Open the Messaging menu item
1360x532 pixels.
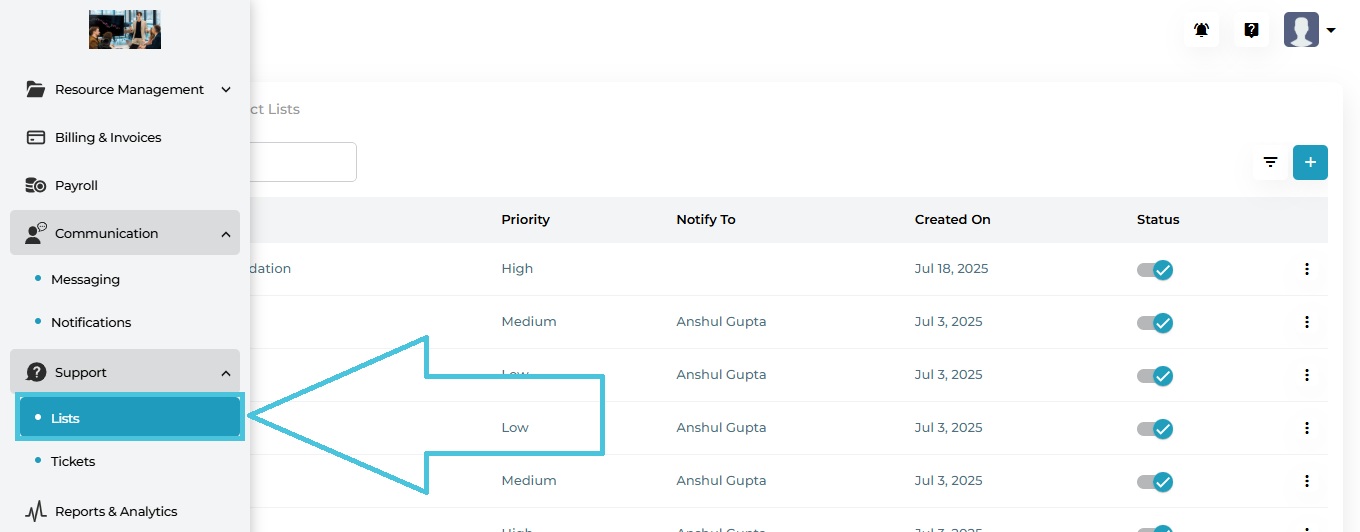tap(85, 279)
